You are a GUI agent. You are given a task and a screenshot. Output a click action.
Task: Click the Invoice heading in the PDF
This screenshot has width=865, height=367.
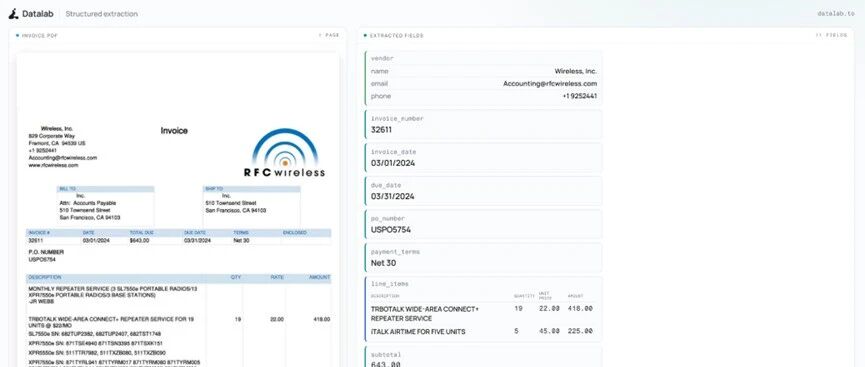click(174, 131)
